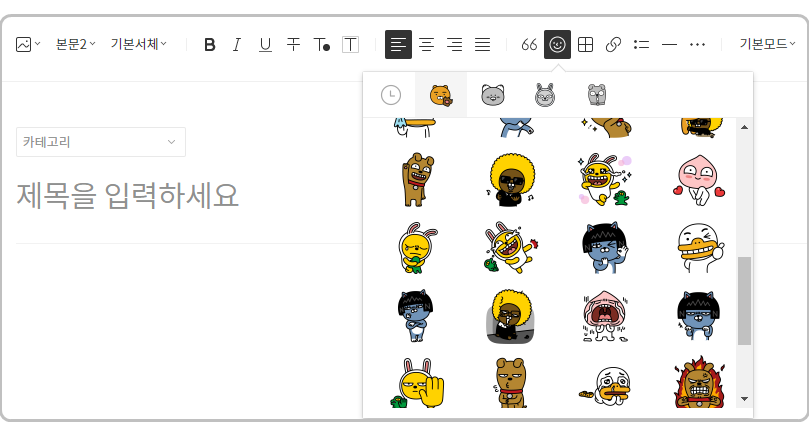Align text to the left

398,45
